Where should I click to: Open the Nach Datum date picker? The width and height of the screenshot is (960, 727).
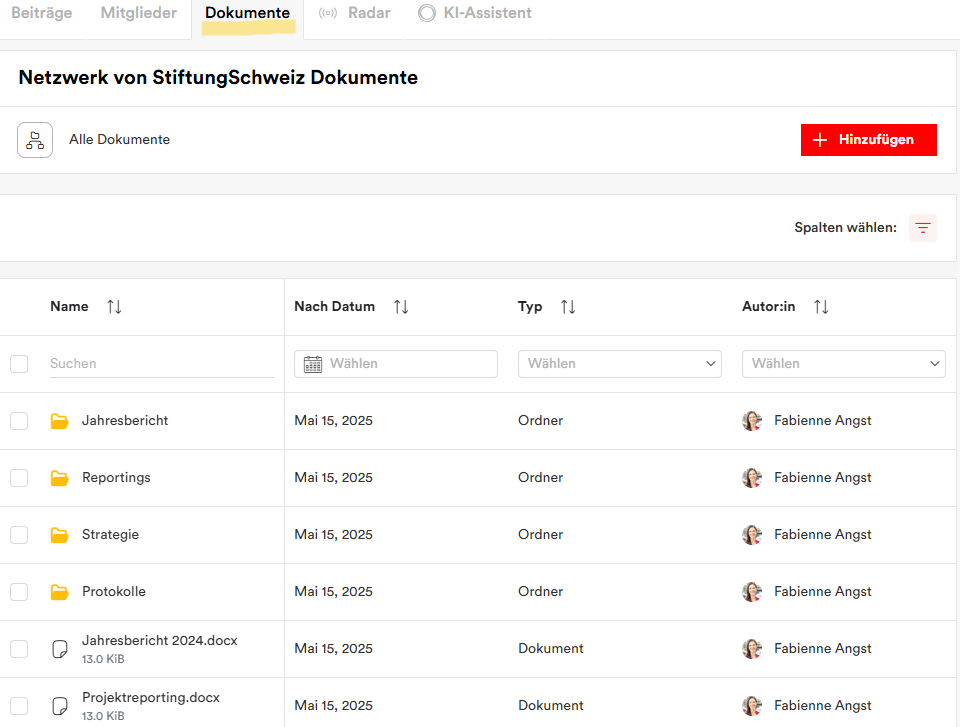pos(396,364)
